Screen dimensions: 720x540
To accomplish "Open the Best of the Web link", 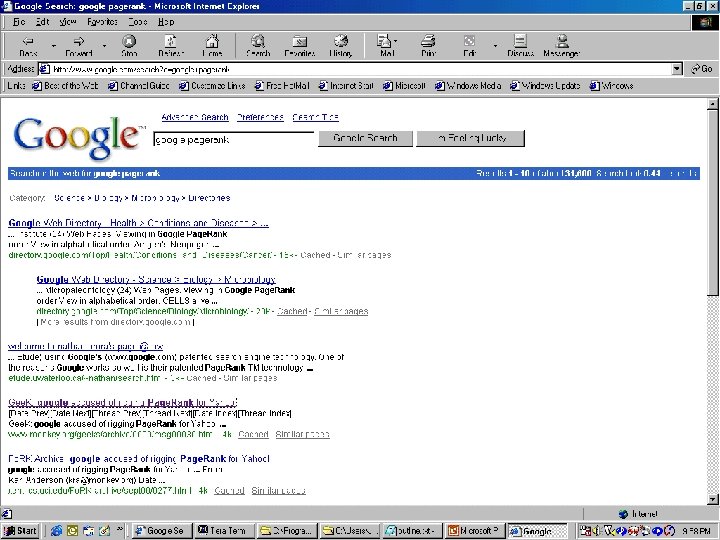I will pos(65,86).
